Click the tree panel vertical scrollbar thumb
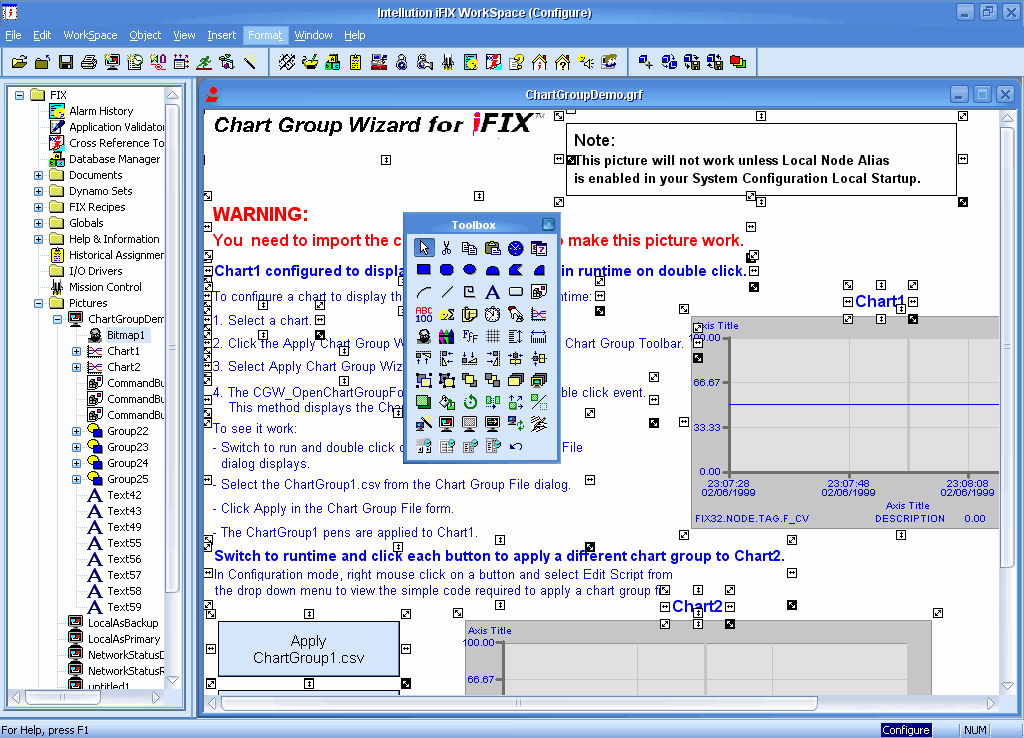Viewport: 1024px width, 738px height. click(x=172, y=348)
